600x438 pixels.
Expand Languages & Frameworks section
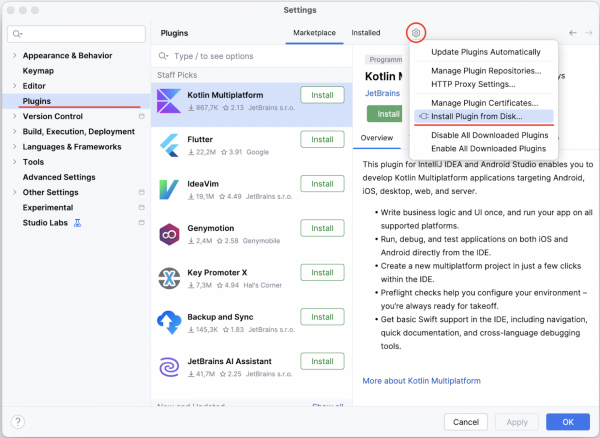14,146
